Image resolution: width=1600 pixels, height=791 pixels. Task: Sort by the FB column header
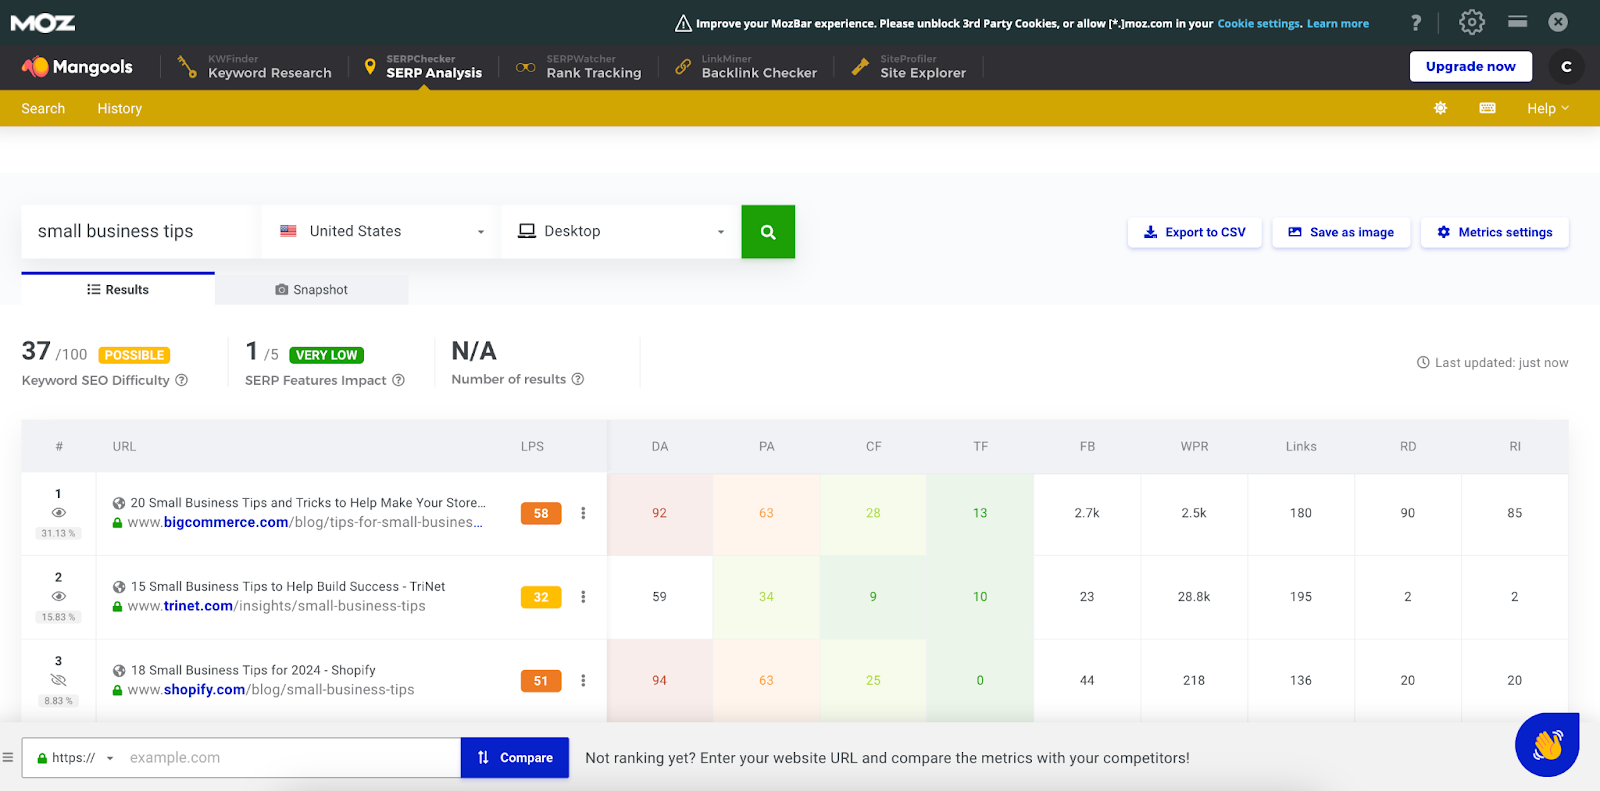coord(1087,446)
